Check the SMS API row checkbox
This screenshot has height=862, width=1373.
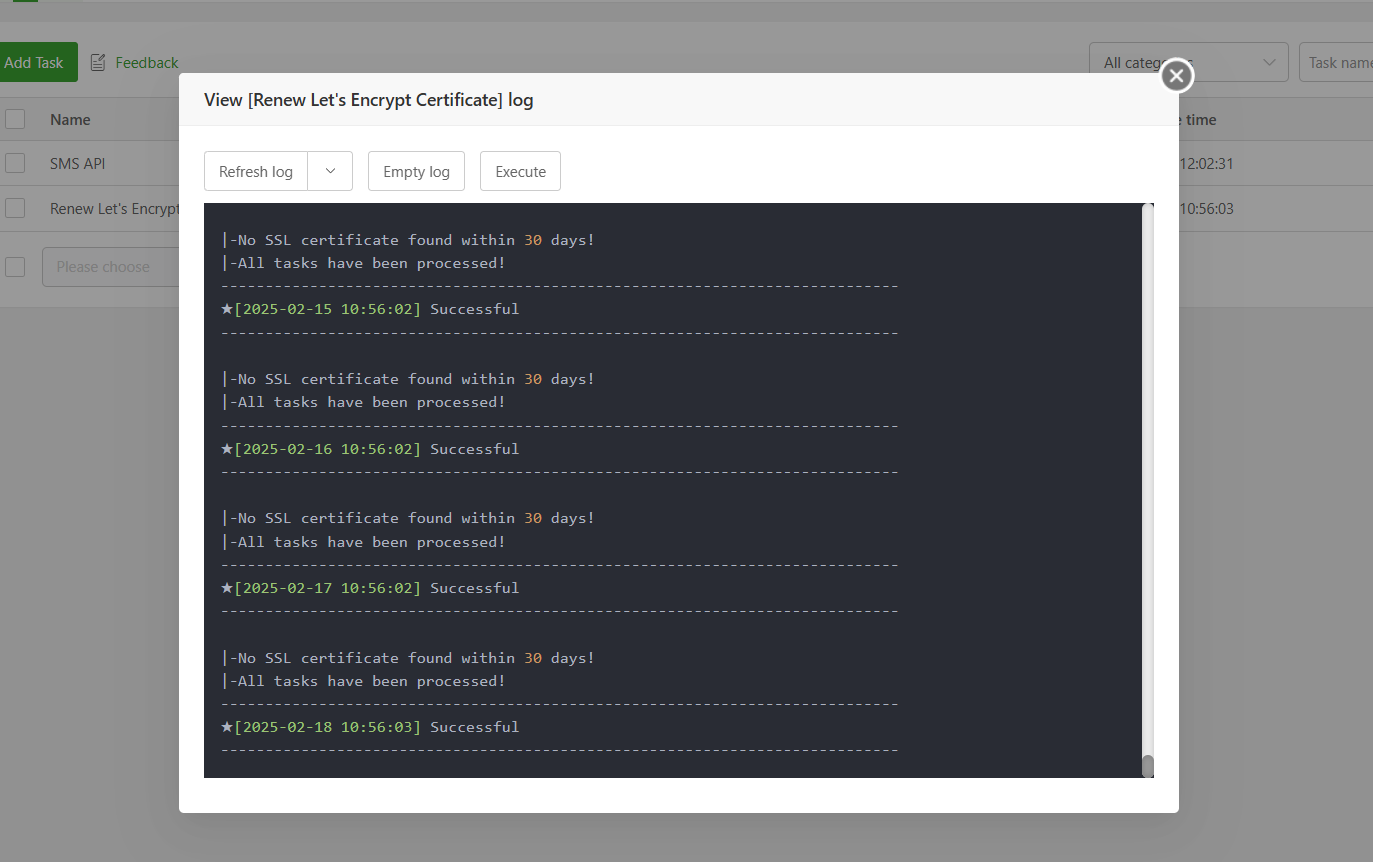[15, 163]
